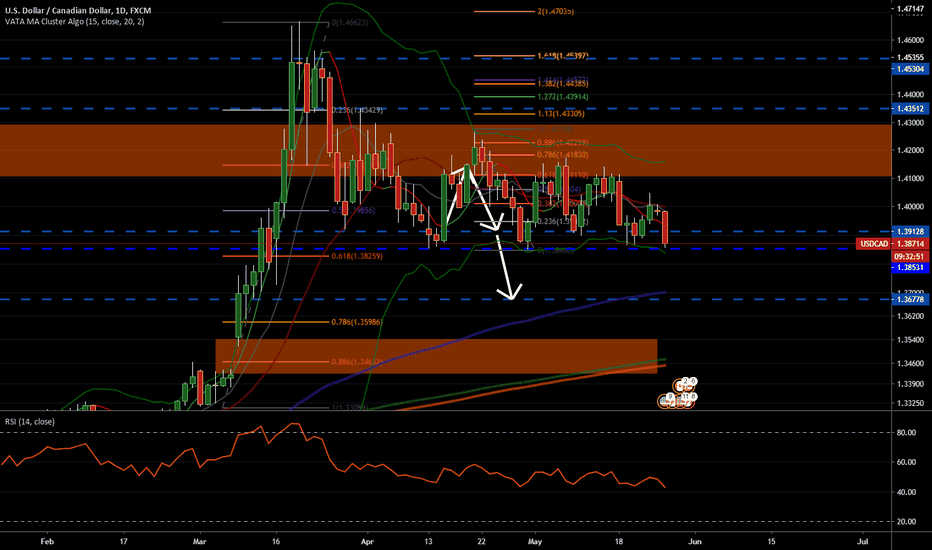Image resolution: width=932 pixels, height=550 pixels.
Task: Open the VATA MA Cluster Algo indicator legend
Action: pyautogui.click(x=74, y=21)
